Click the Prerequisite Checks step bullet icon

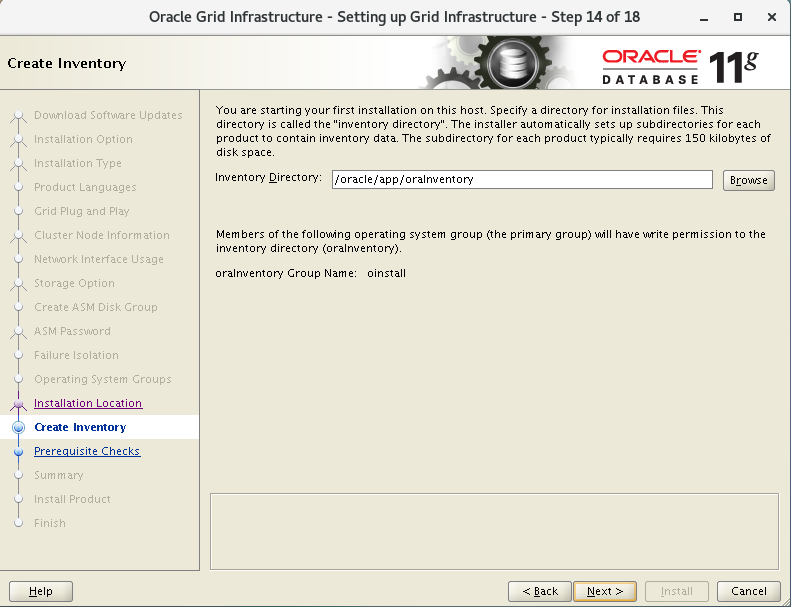point(19,452)
